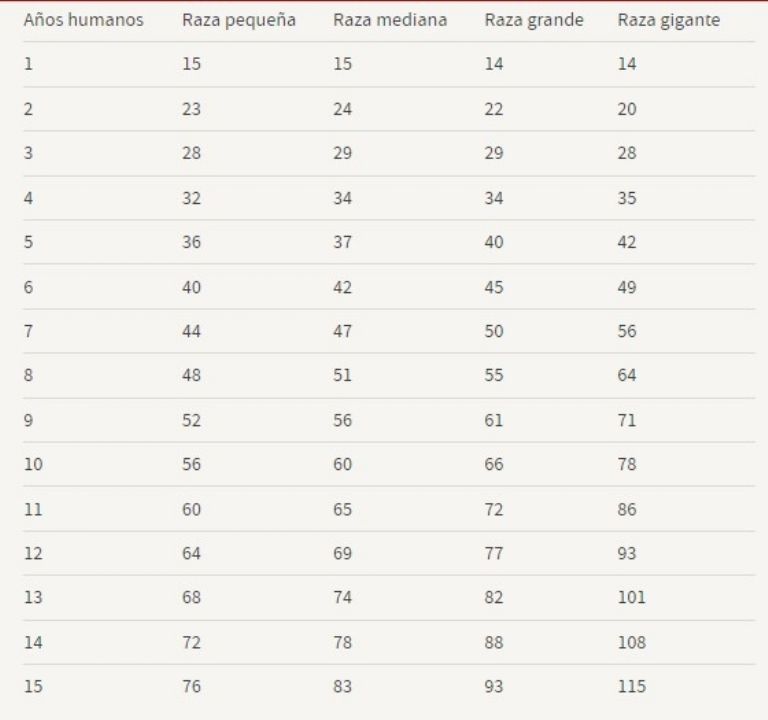Click the 'Años humanos' column header

(x=84, y=20)
